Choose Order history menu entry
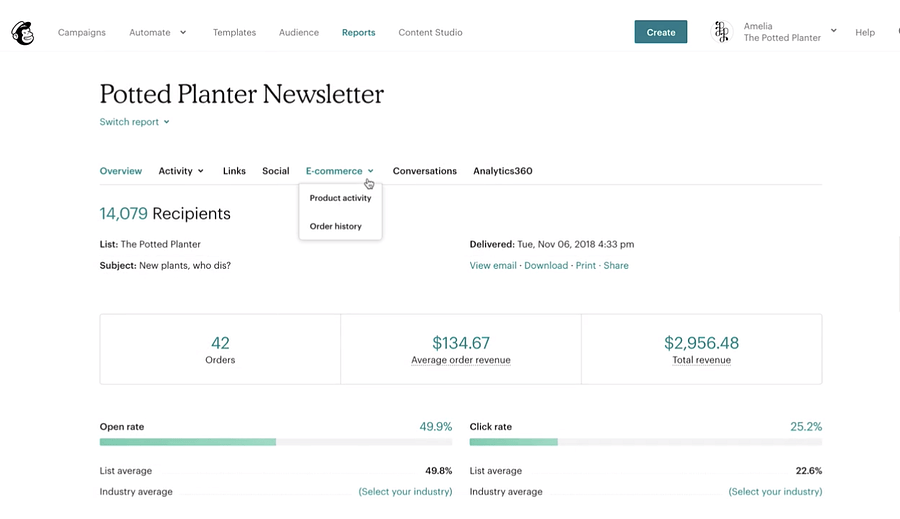 (335, 226)
